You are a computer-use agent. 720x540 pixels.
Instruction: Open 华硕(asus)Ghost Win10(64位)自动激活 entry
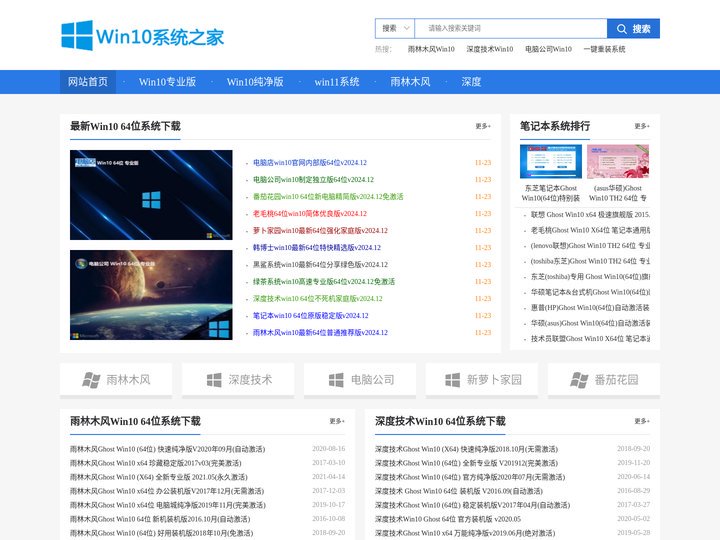tap(590, 323)
